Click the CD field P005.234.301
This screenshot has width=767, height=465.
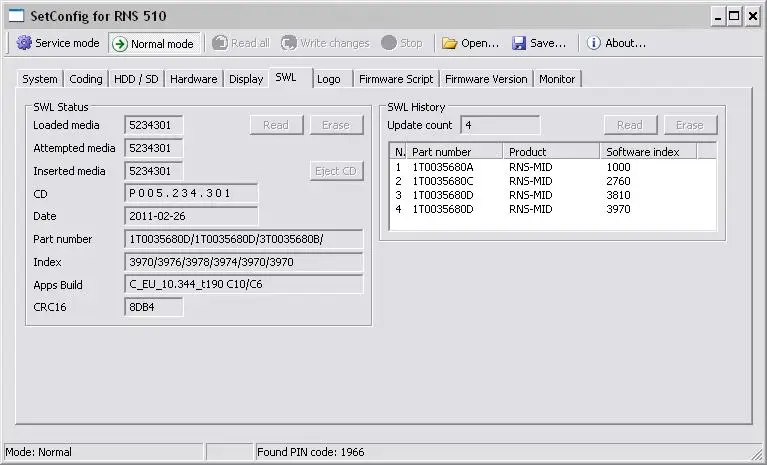(191, 193)
